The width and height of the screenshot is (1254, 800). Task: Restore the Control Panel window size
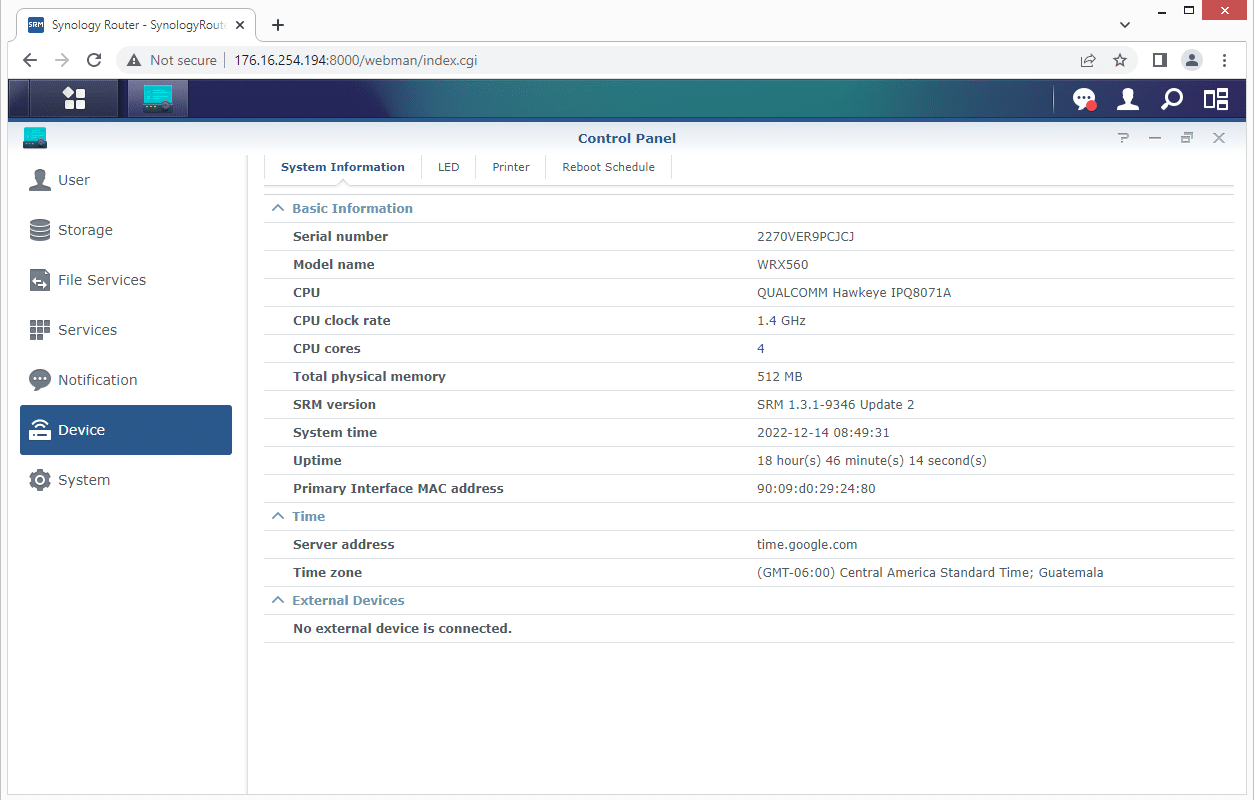tap(1187, 138)
